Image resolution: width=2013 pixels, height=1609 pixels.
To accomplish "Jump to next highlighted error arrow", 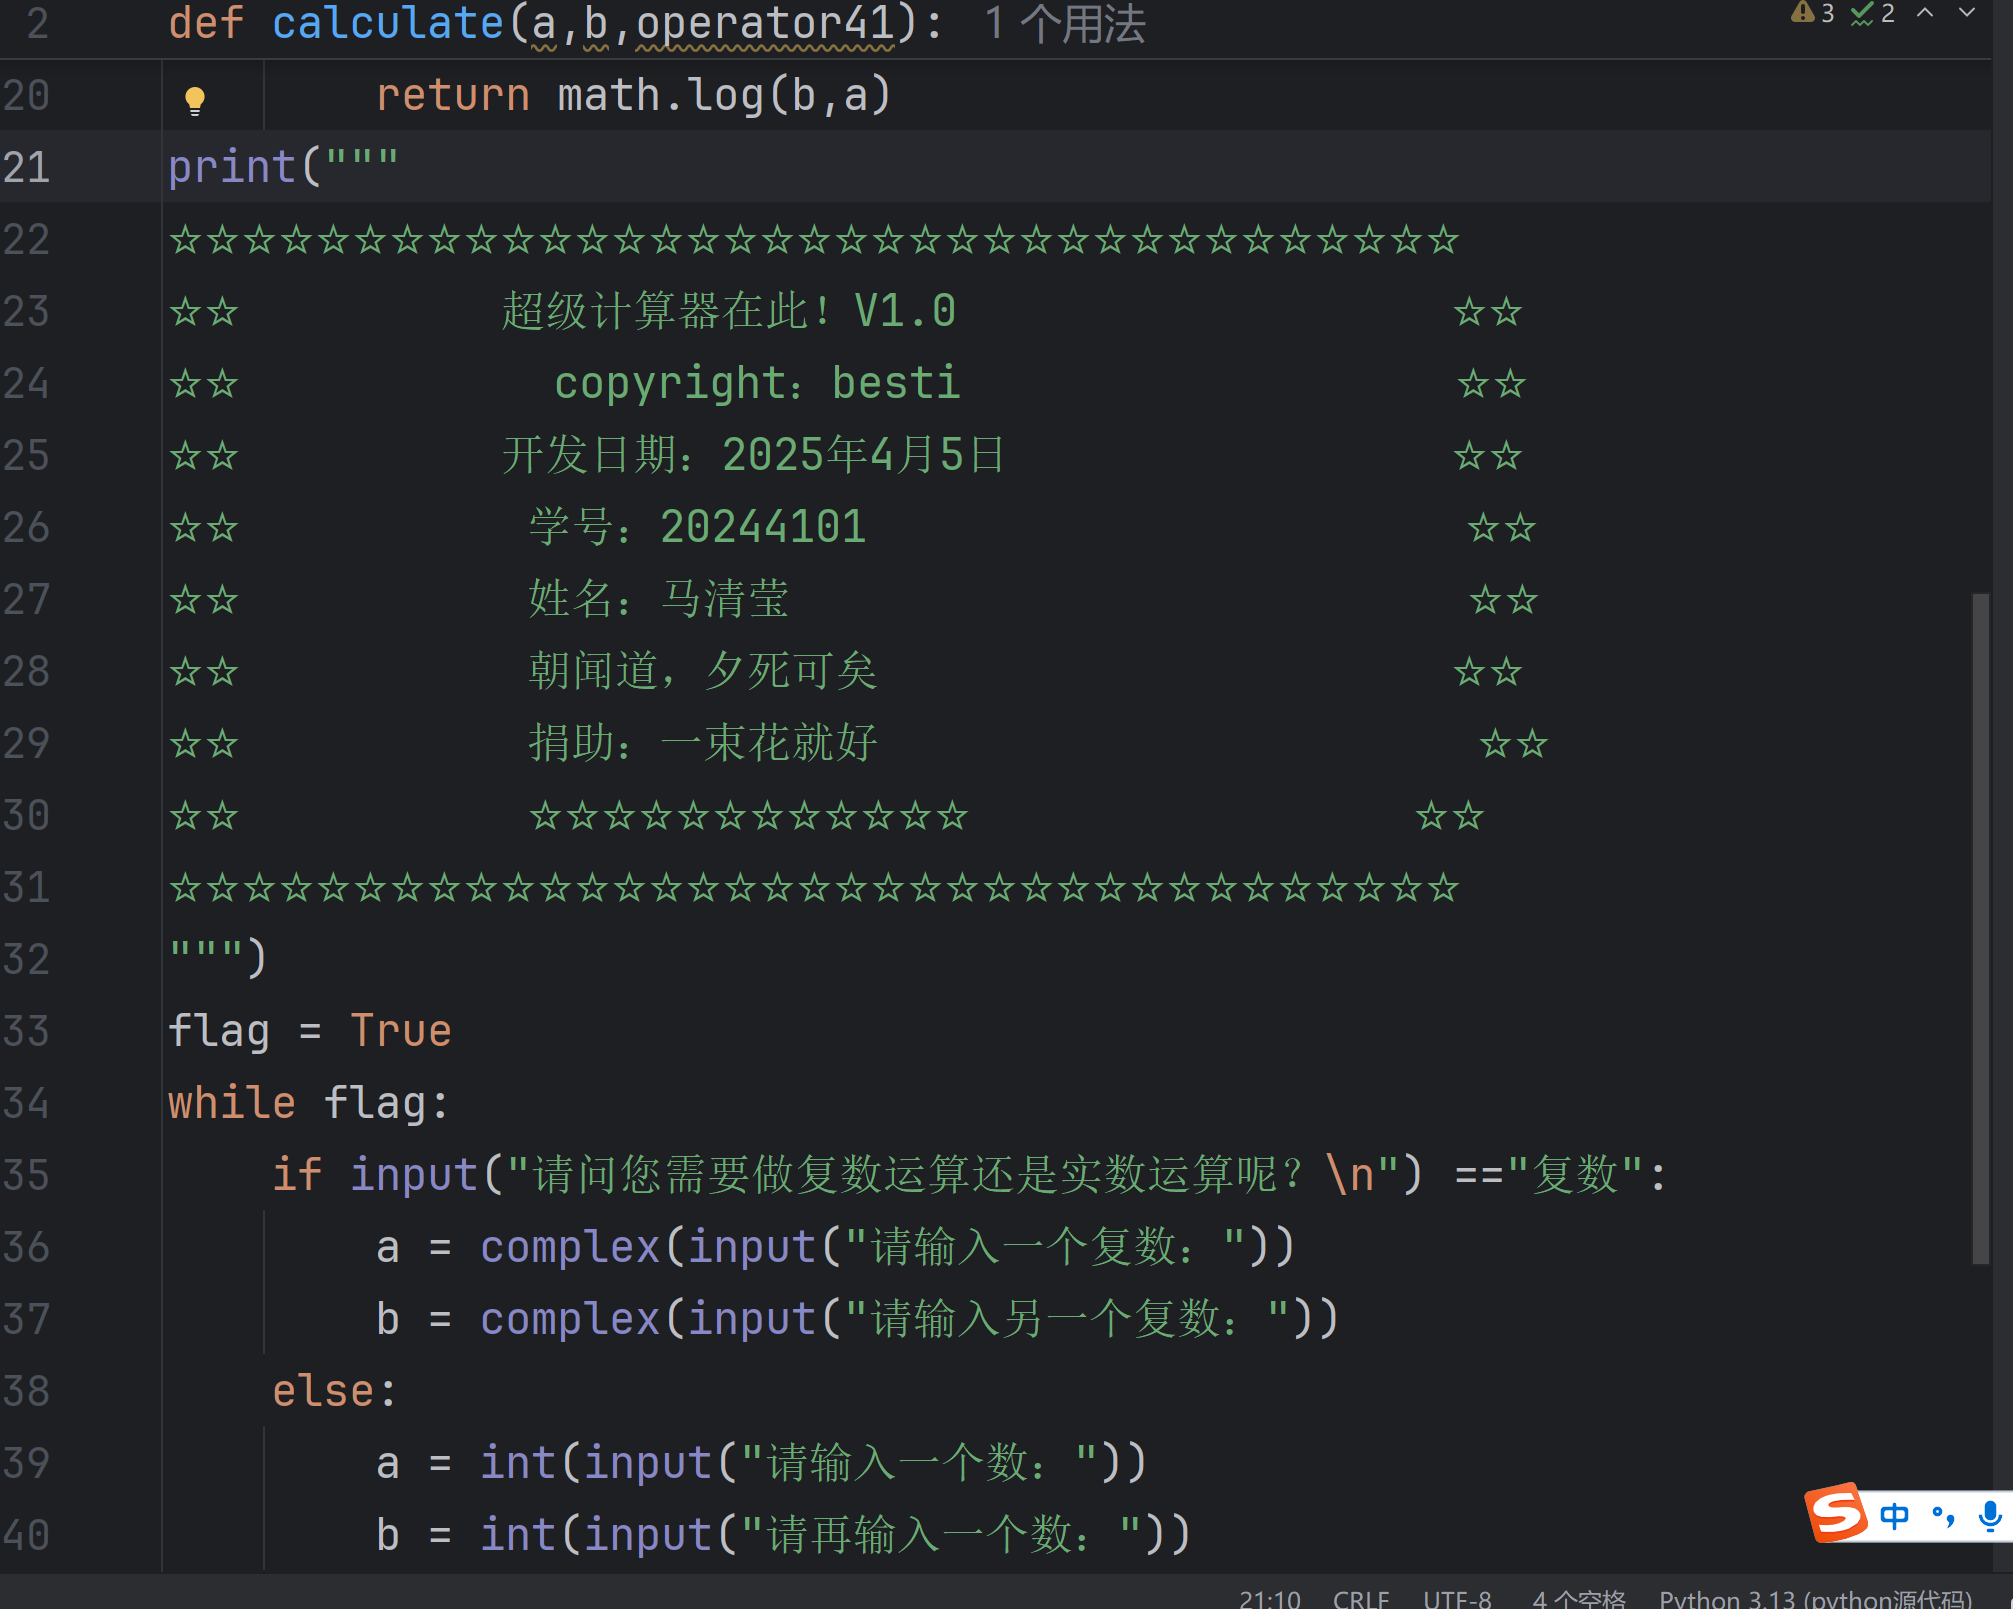I will coord(1967,13).
